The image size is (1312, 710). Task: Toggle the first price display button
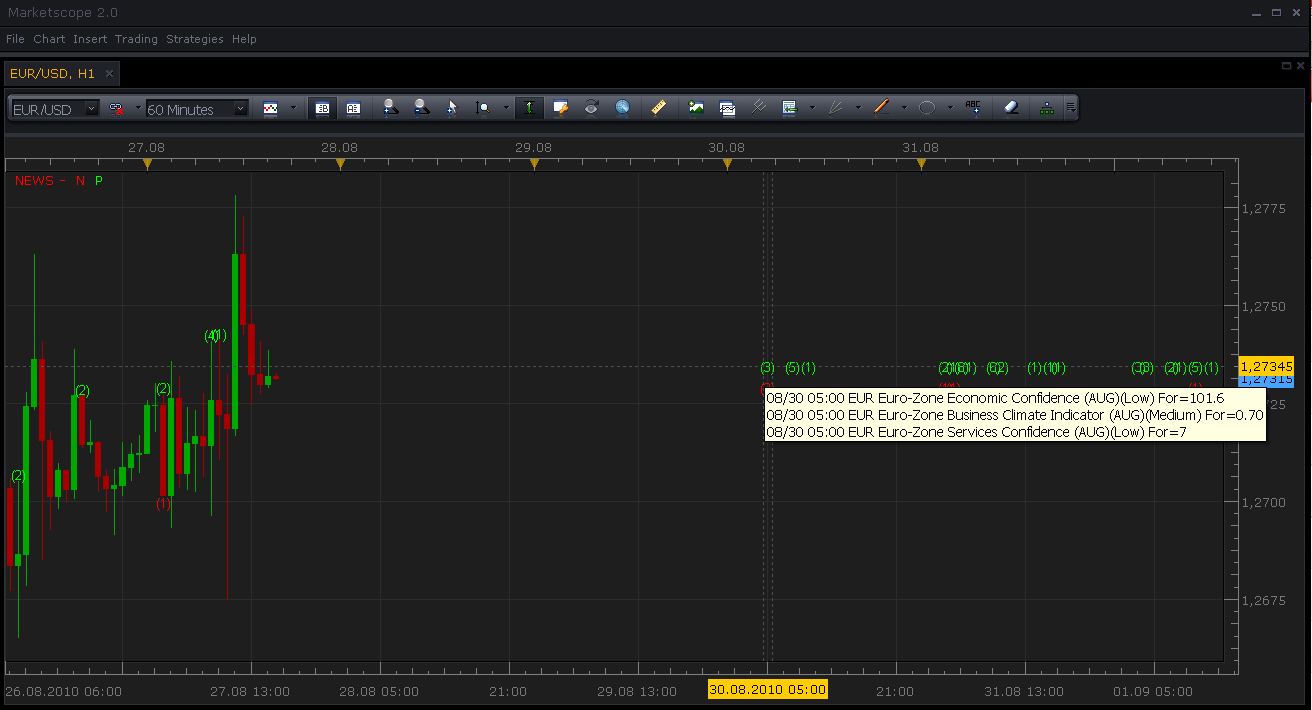coord(322,108)
